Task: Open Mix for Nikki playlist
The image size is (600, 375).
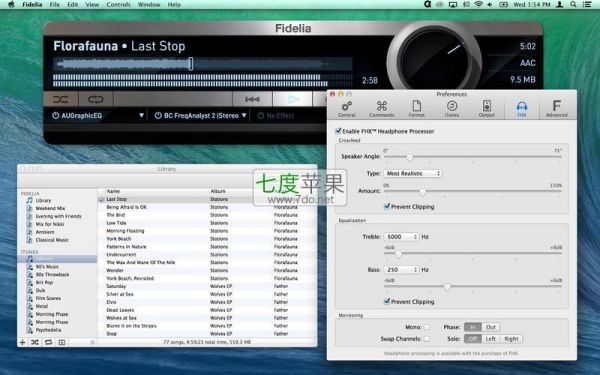Action: pos(50,224)
